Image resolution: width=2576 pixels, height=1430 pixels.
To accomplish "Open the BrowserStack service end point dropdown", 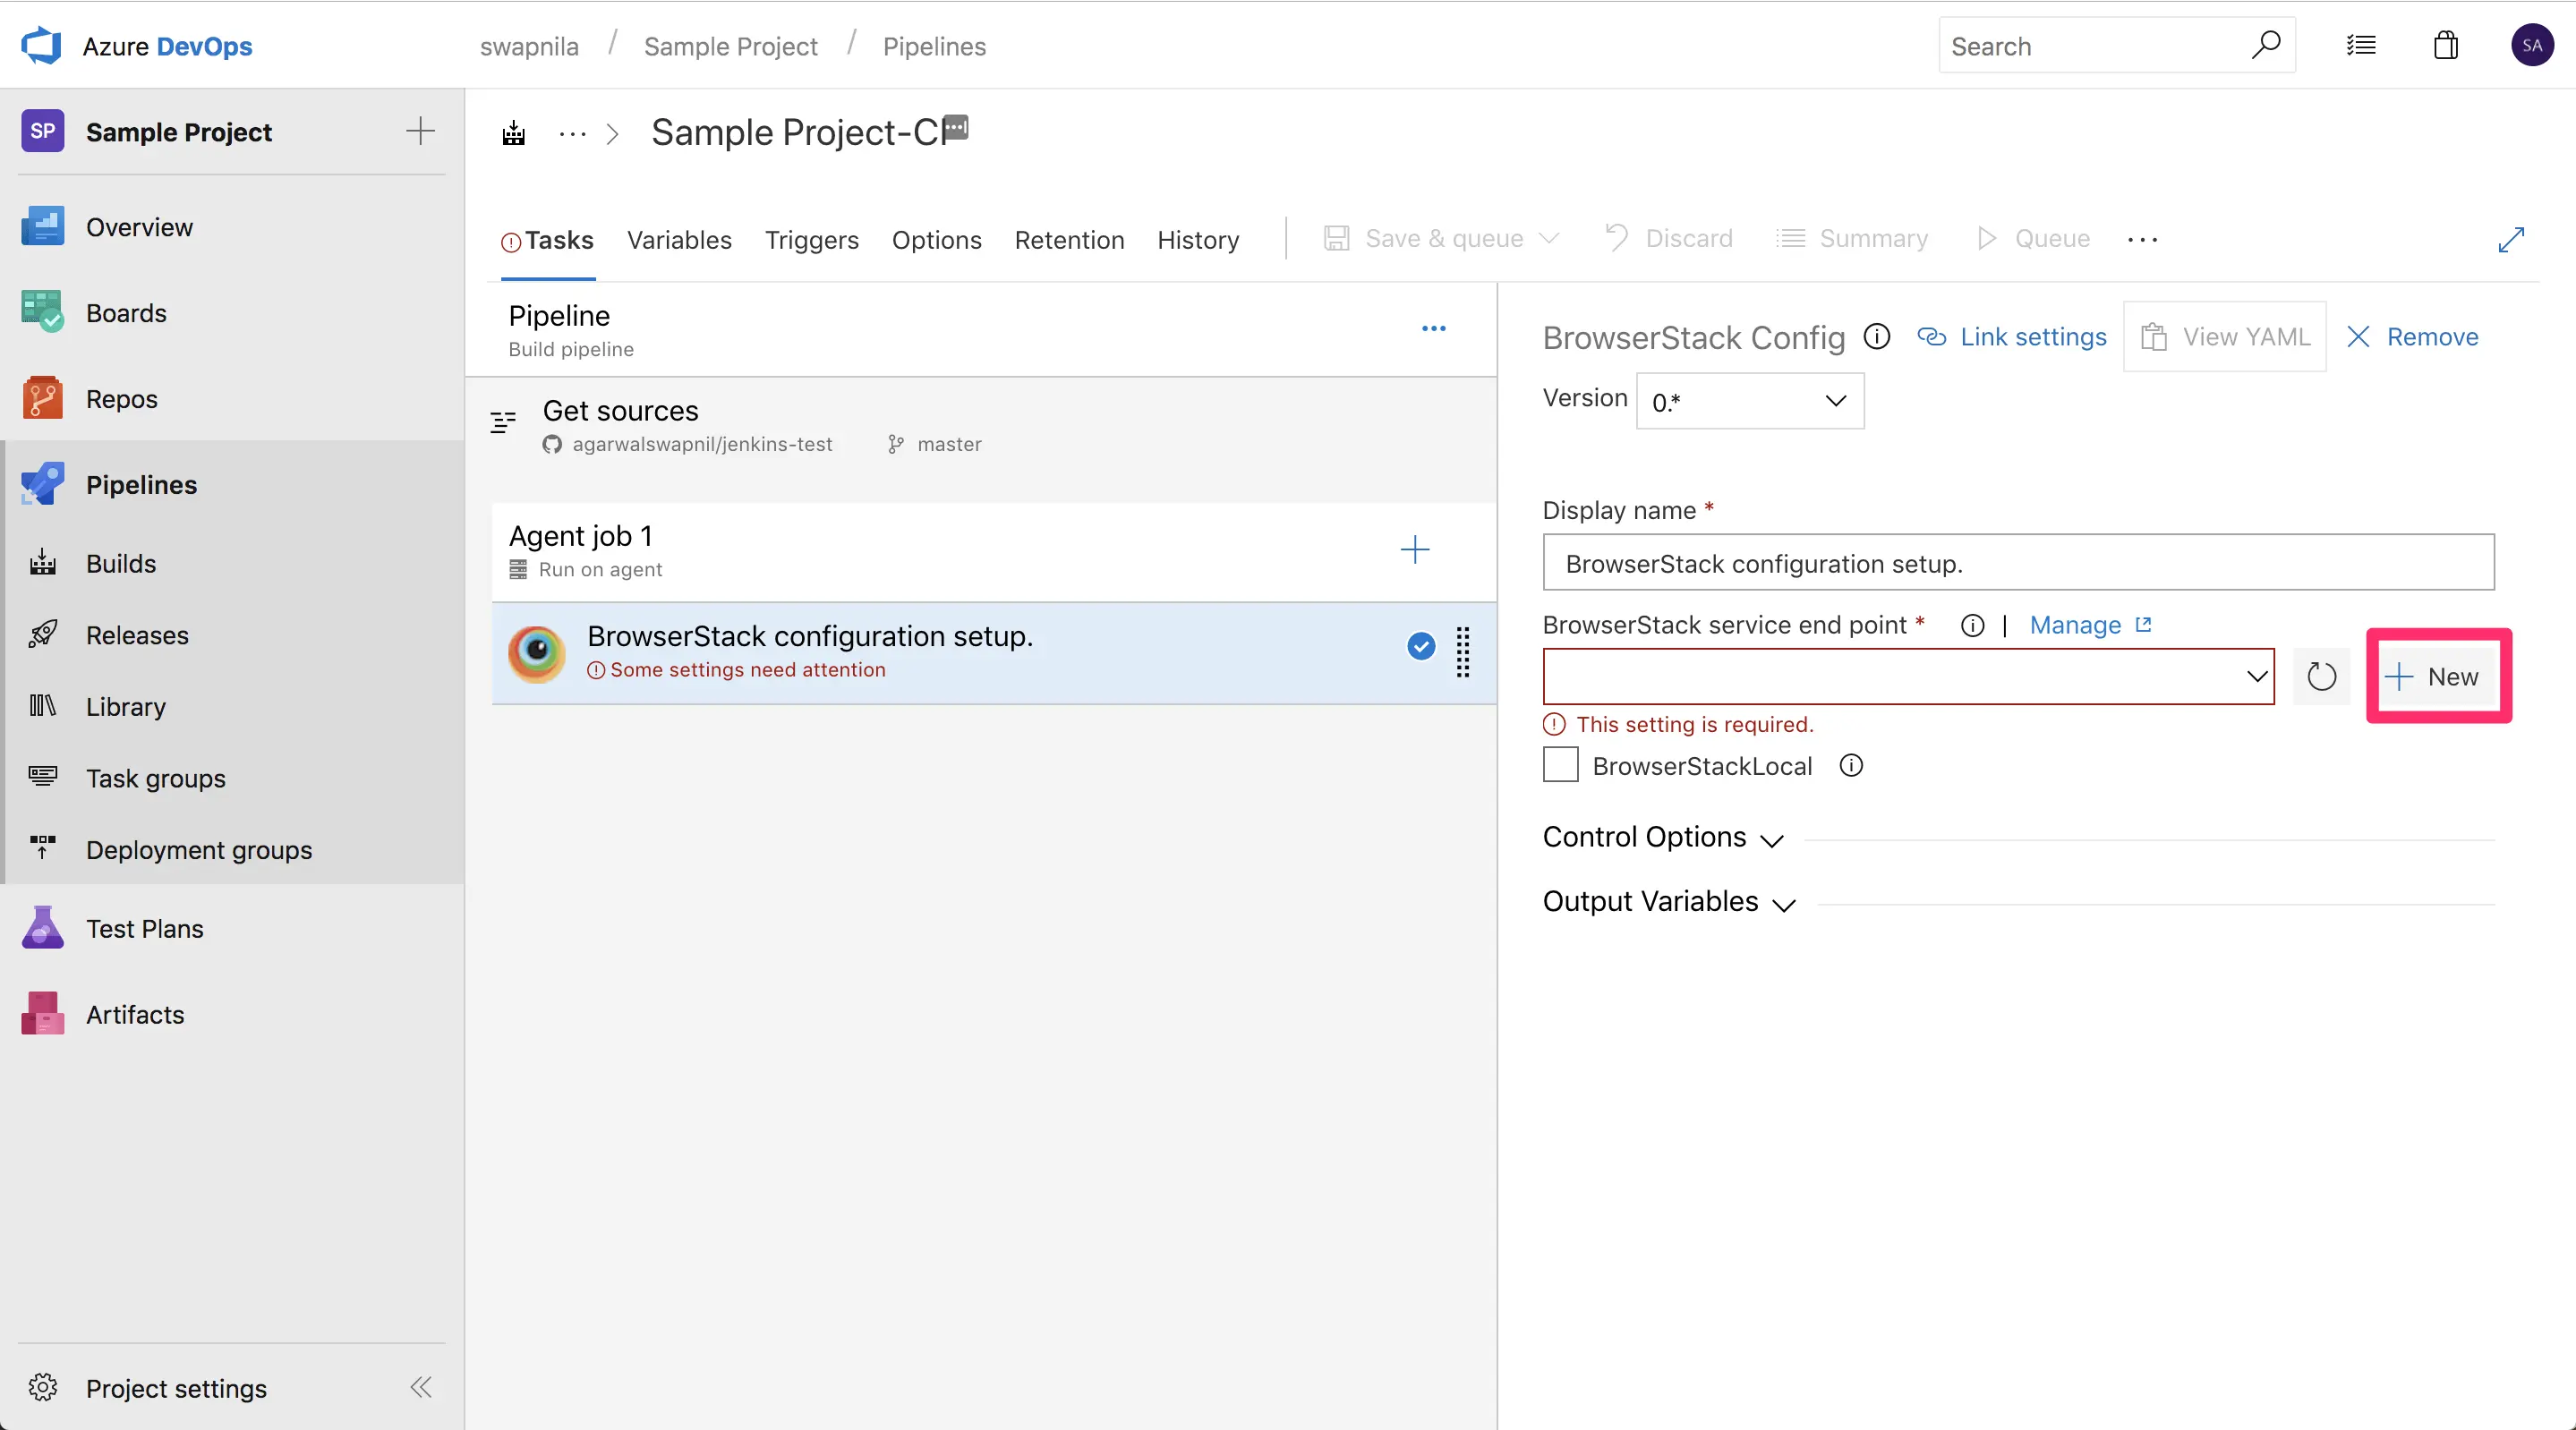I will tap(1908, 677).
